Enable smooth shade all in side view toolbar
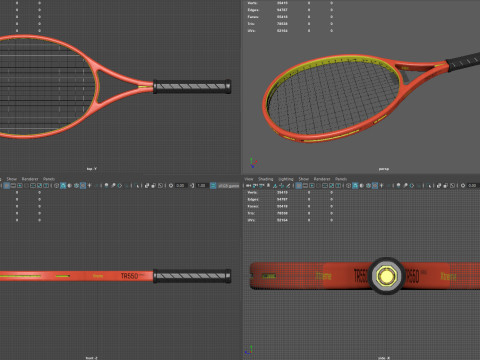The width and height of the screenshot is (480, 360). pos(355,185)
